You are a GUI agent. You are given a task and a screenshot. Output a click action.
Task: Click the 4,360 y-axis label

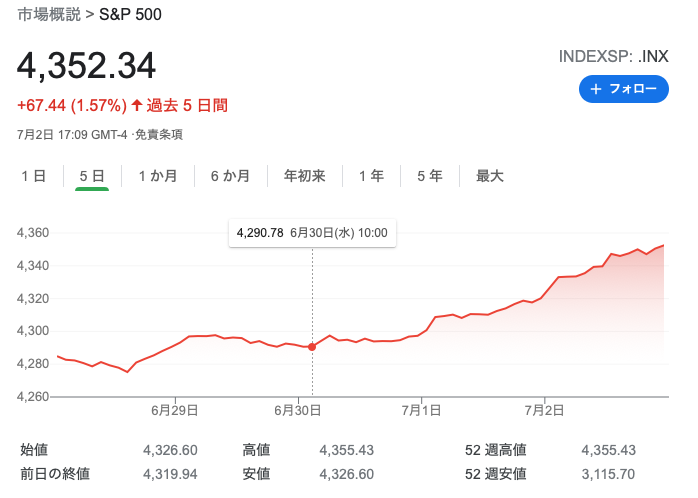[x=33, y=233]
